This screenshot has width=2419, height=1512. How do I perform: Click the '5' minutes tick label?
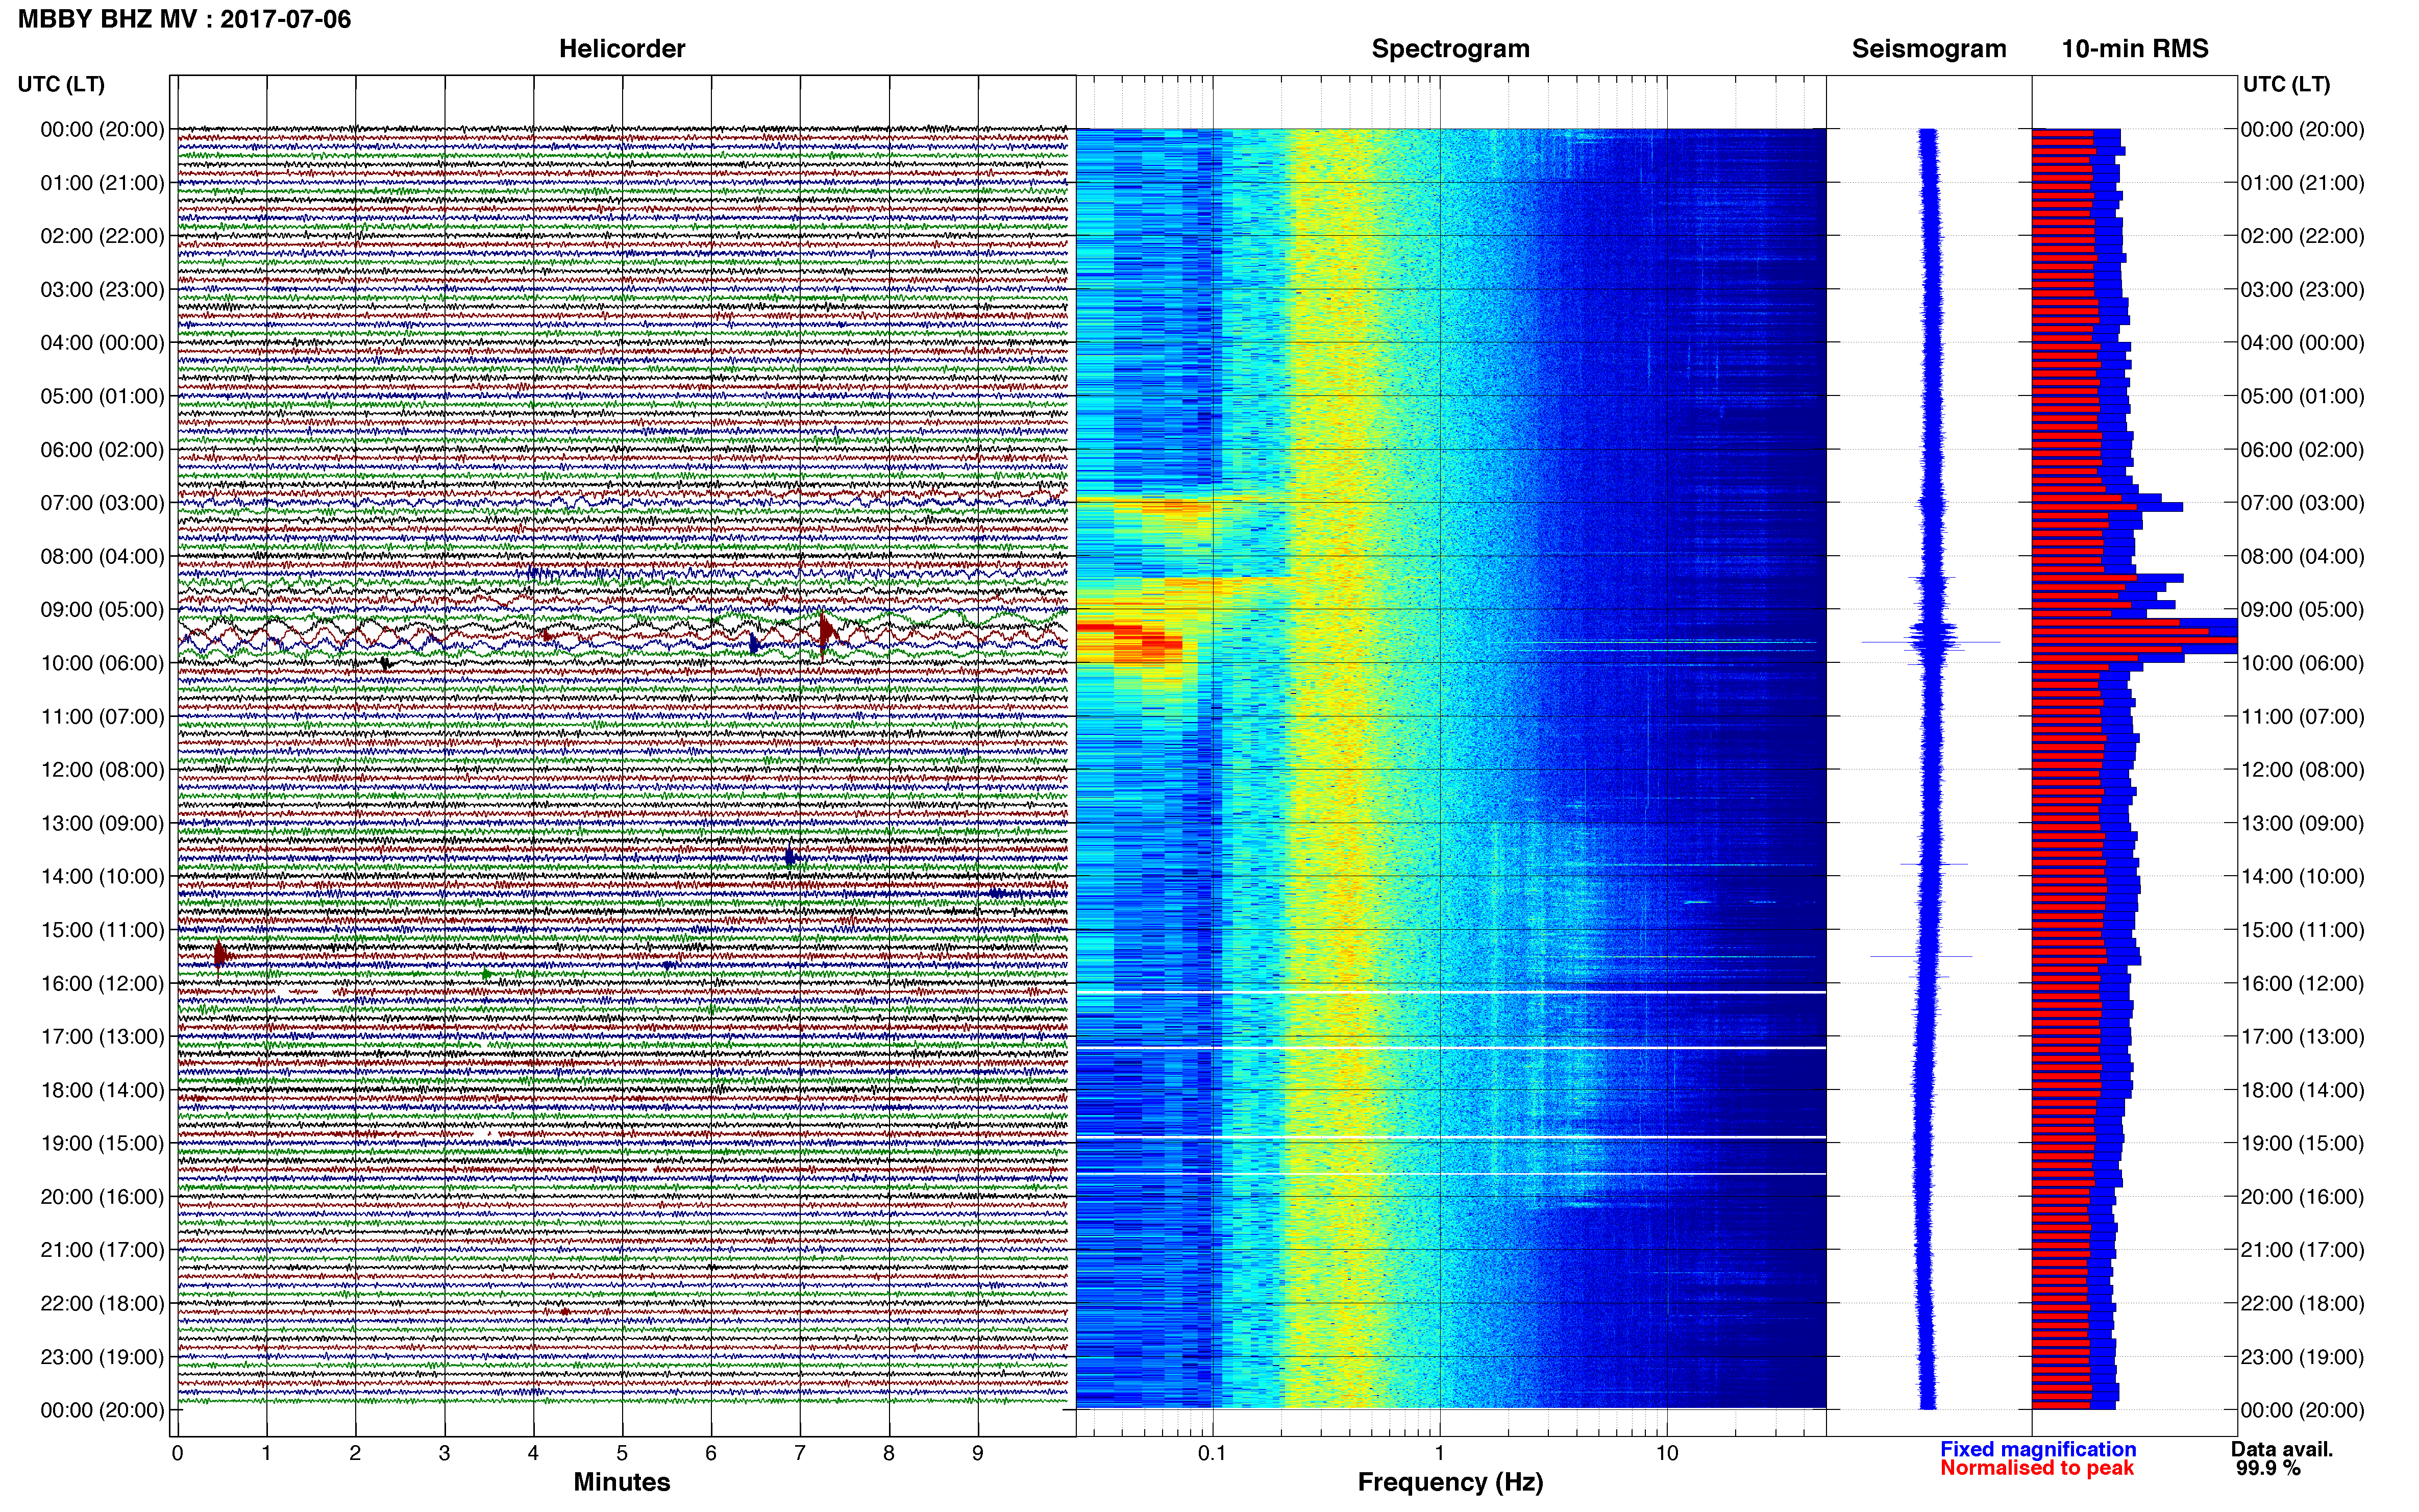622,1453
